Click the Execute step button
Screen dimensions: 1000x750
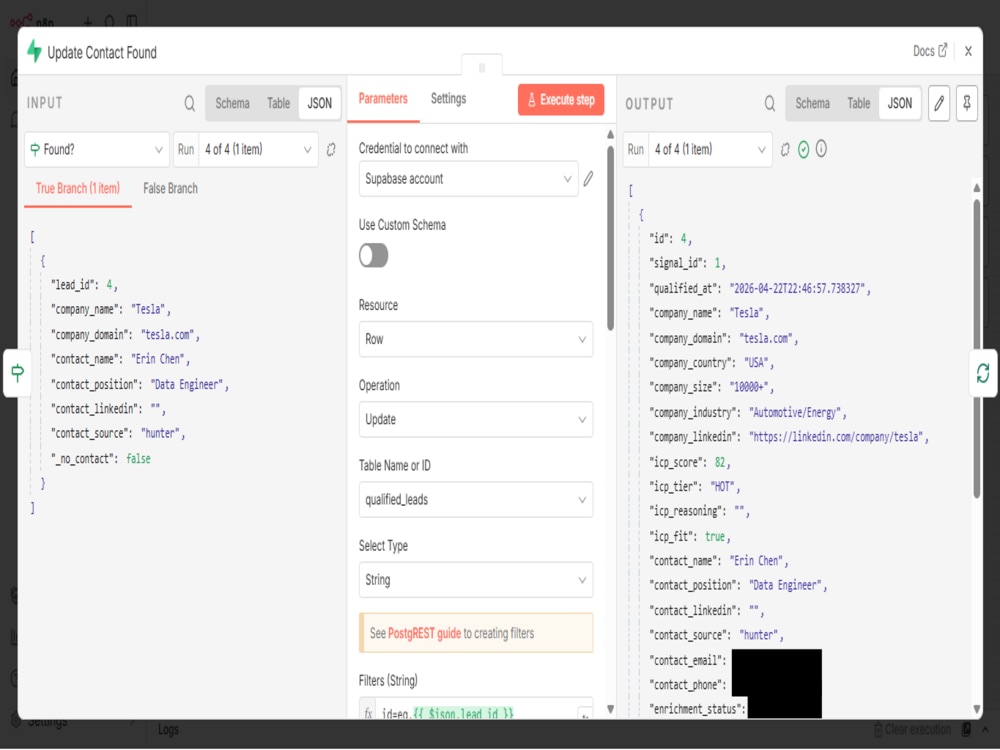pos(561,100)
